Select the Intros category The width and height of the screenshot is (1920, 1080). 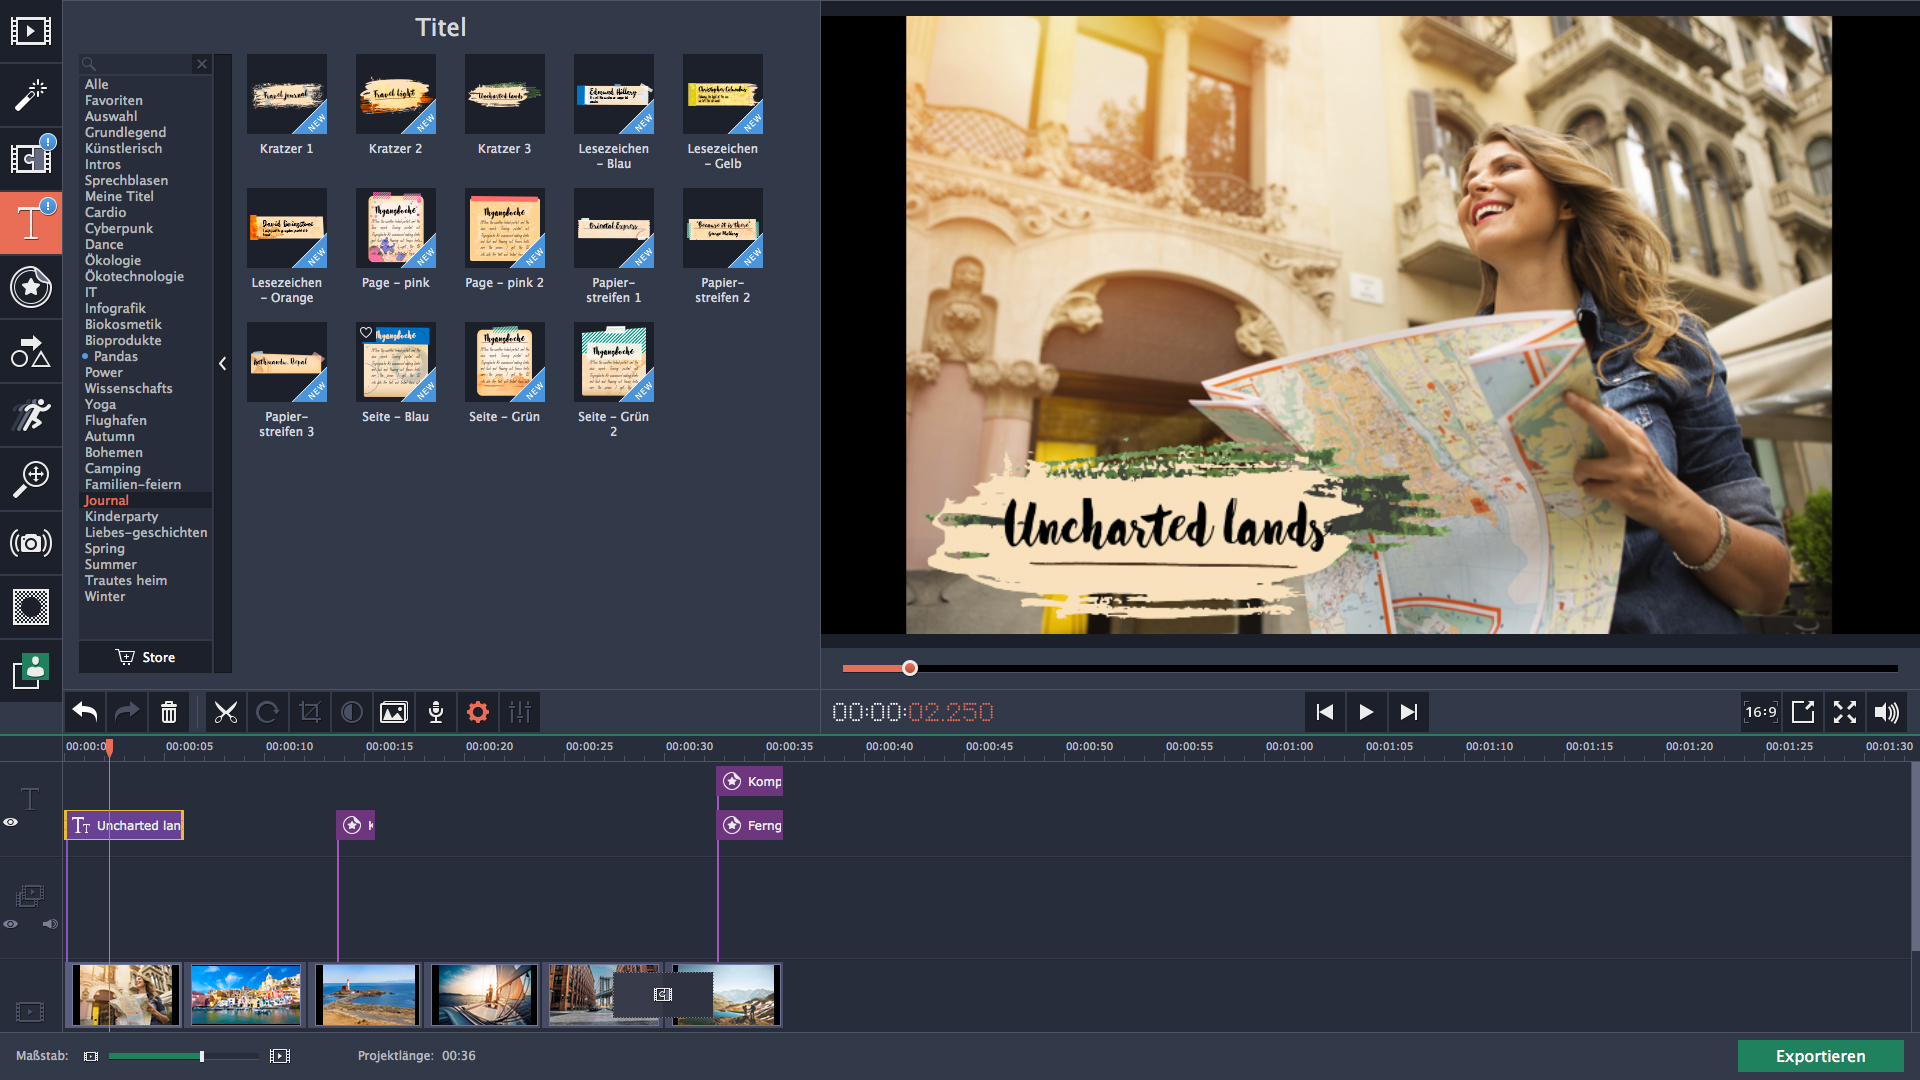(x=103, y=165)
